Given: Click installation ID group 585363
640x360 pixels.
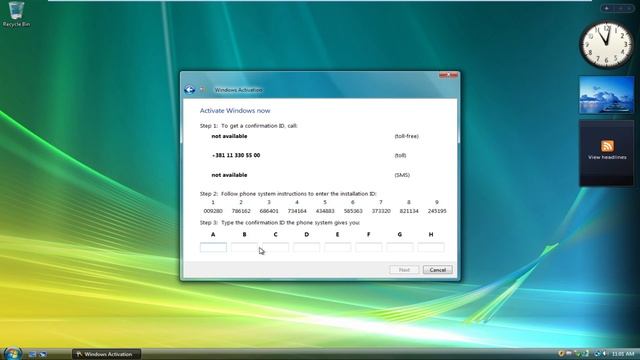Looking at the screenshot, I should click(353, 211).
